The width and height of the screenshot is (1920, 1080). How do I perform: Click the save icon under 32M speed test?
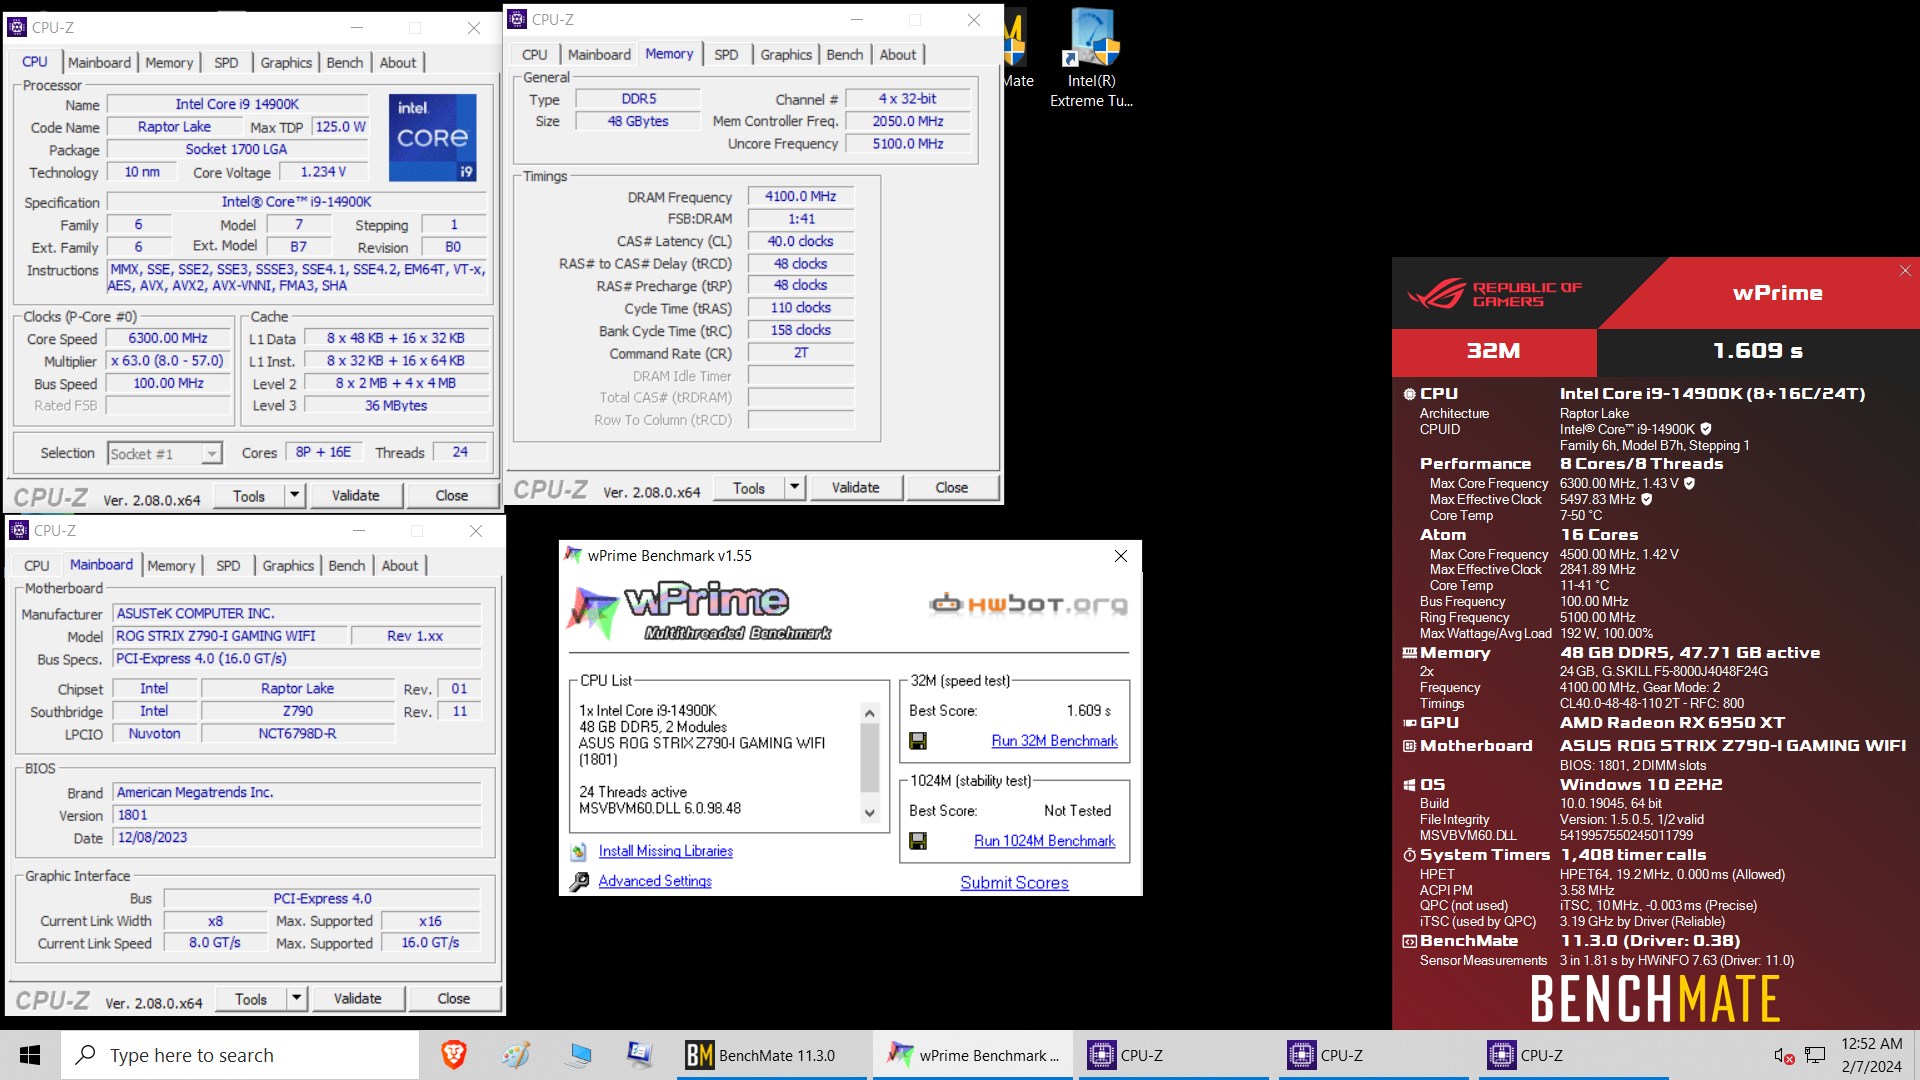coord(917,741)
